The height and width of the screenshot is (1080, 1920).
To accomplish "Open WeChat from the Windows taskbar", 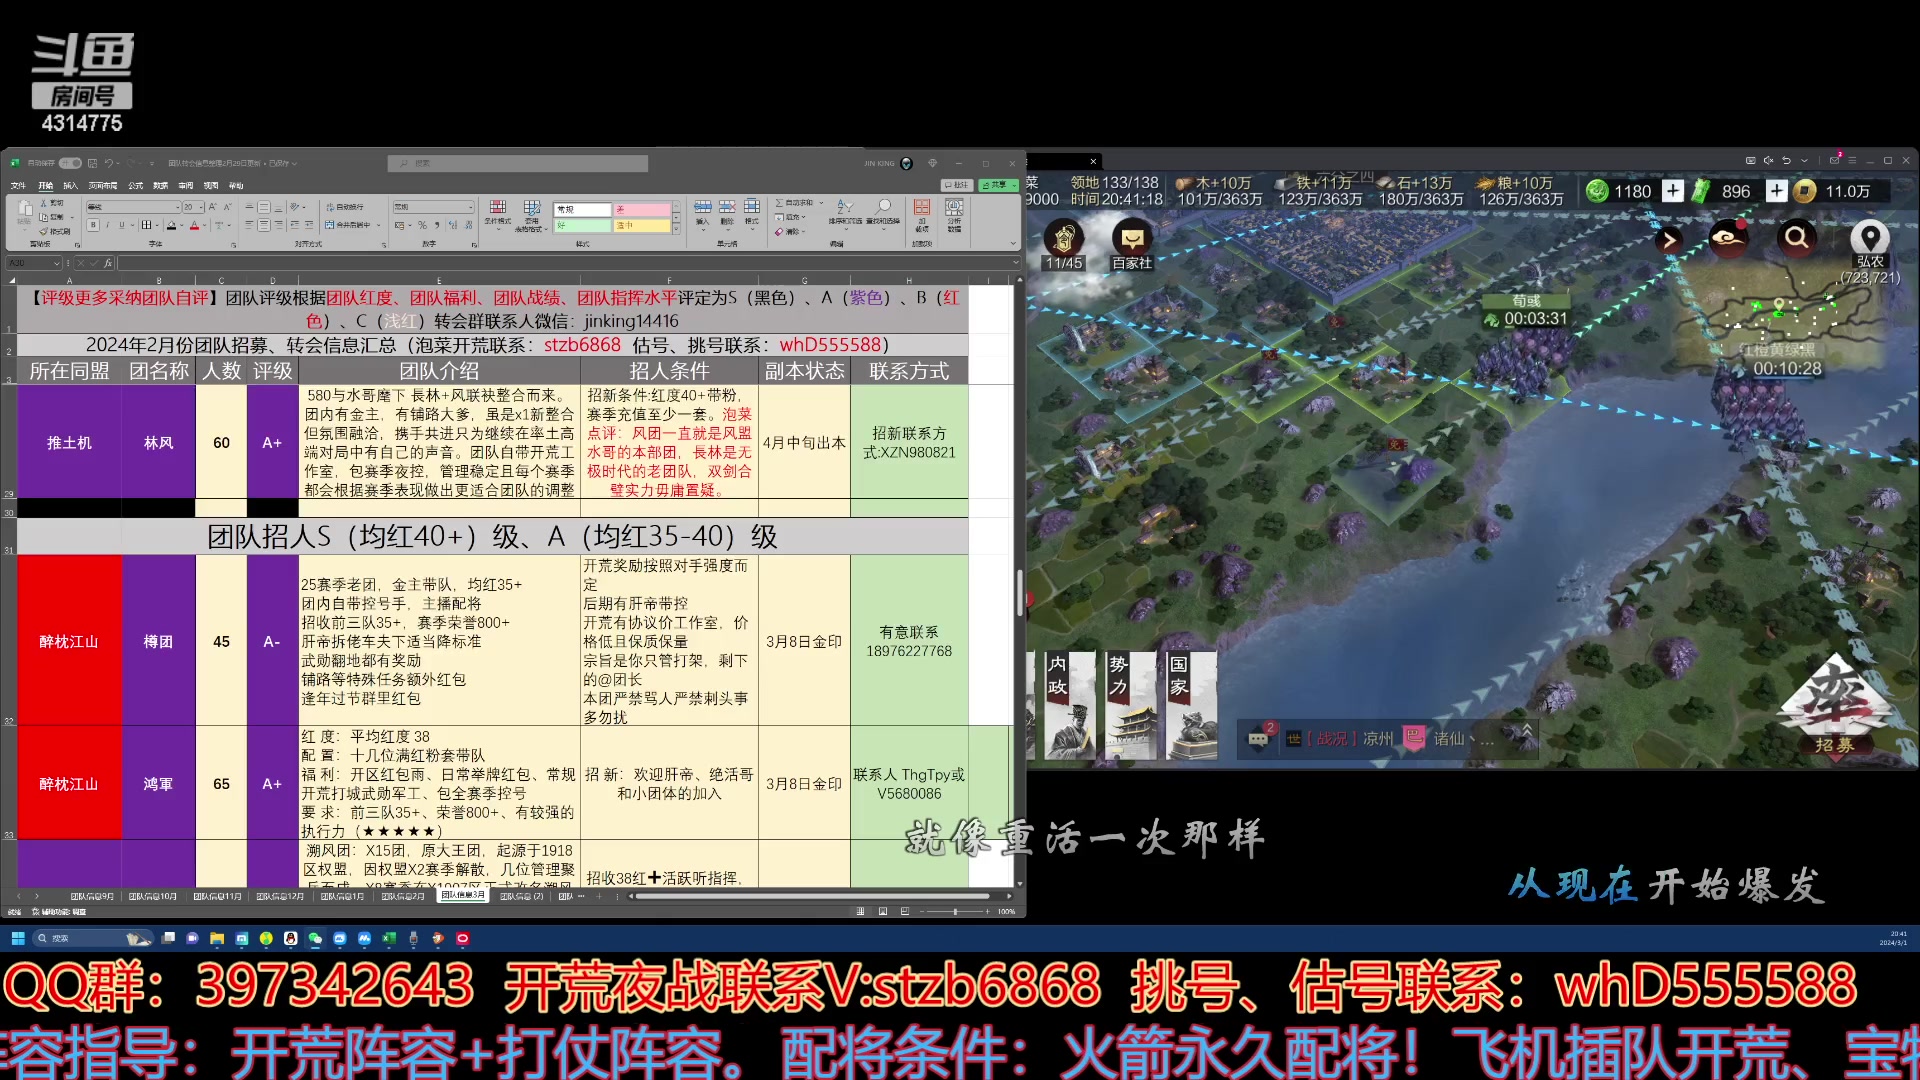I will click(x=315, y=938).
